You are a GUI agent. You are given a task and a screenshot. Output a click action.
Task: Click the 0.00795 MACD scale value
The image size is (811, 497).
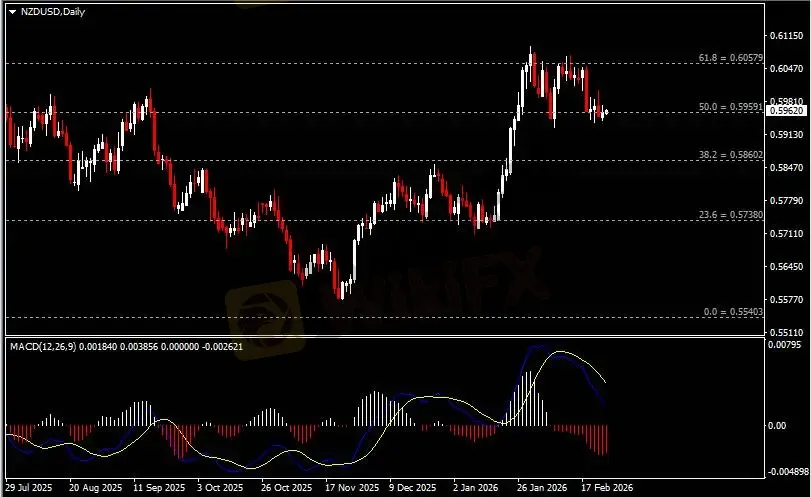[x=787, y=345]
